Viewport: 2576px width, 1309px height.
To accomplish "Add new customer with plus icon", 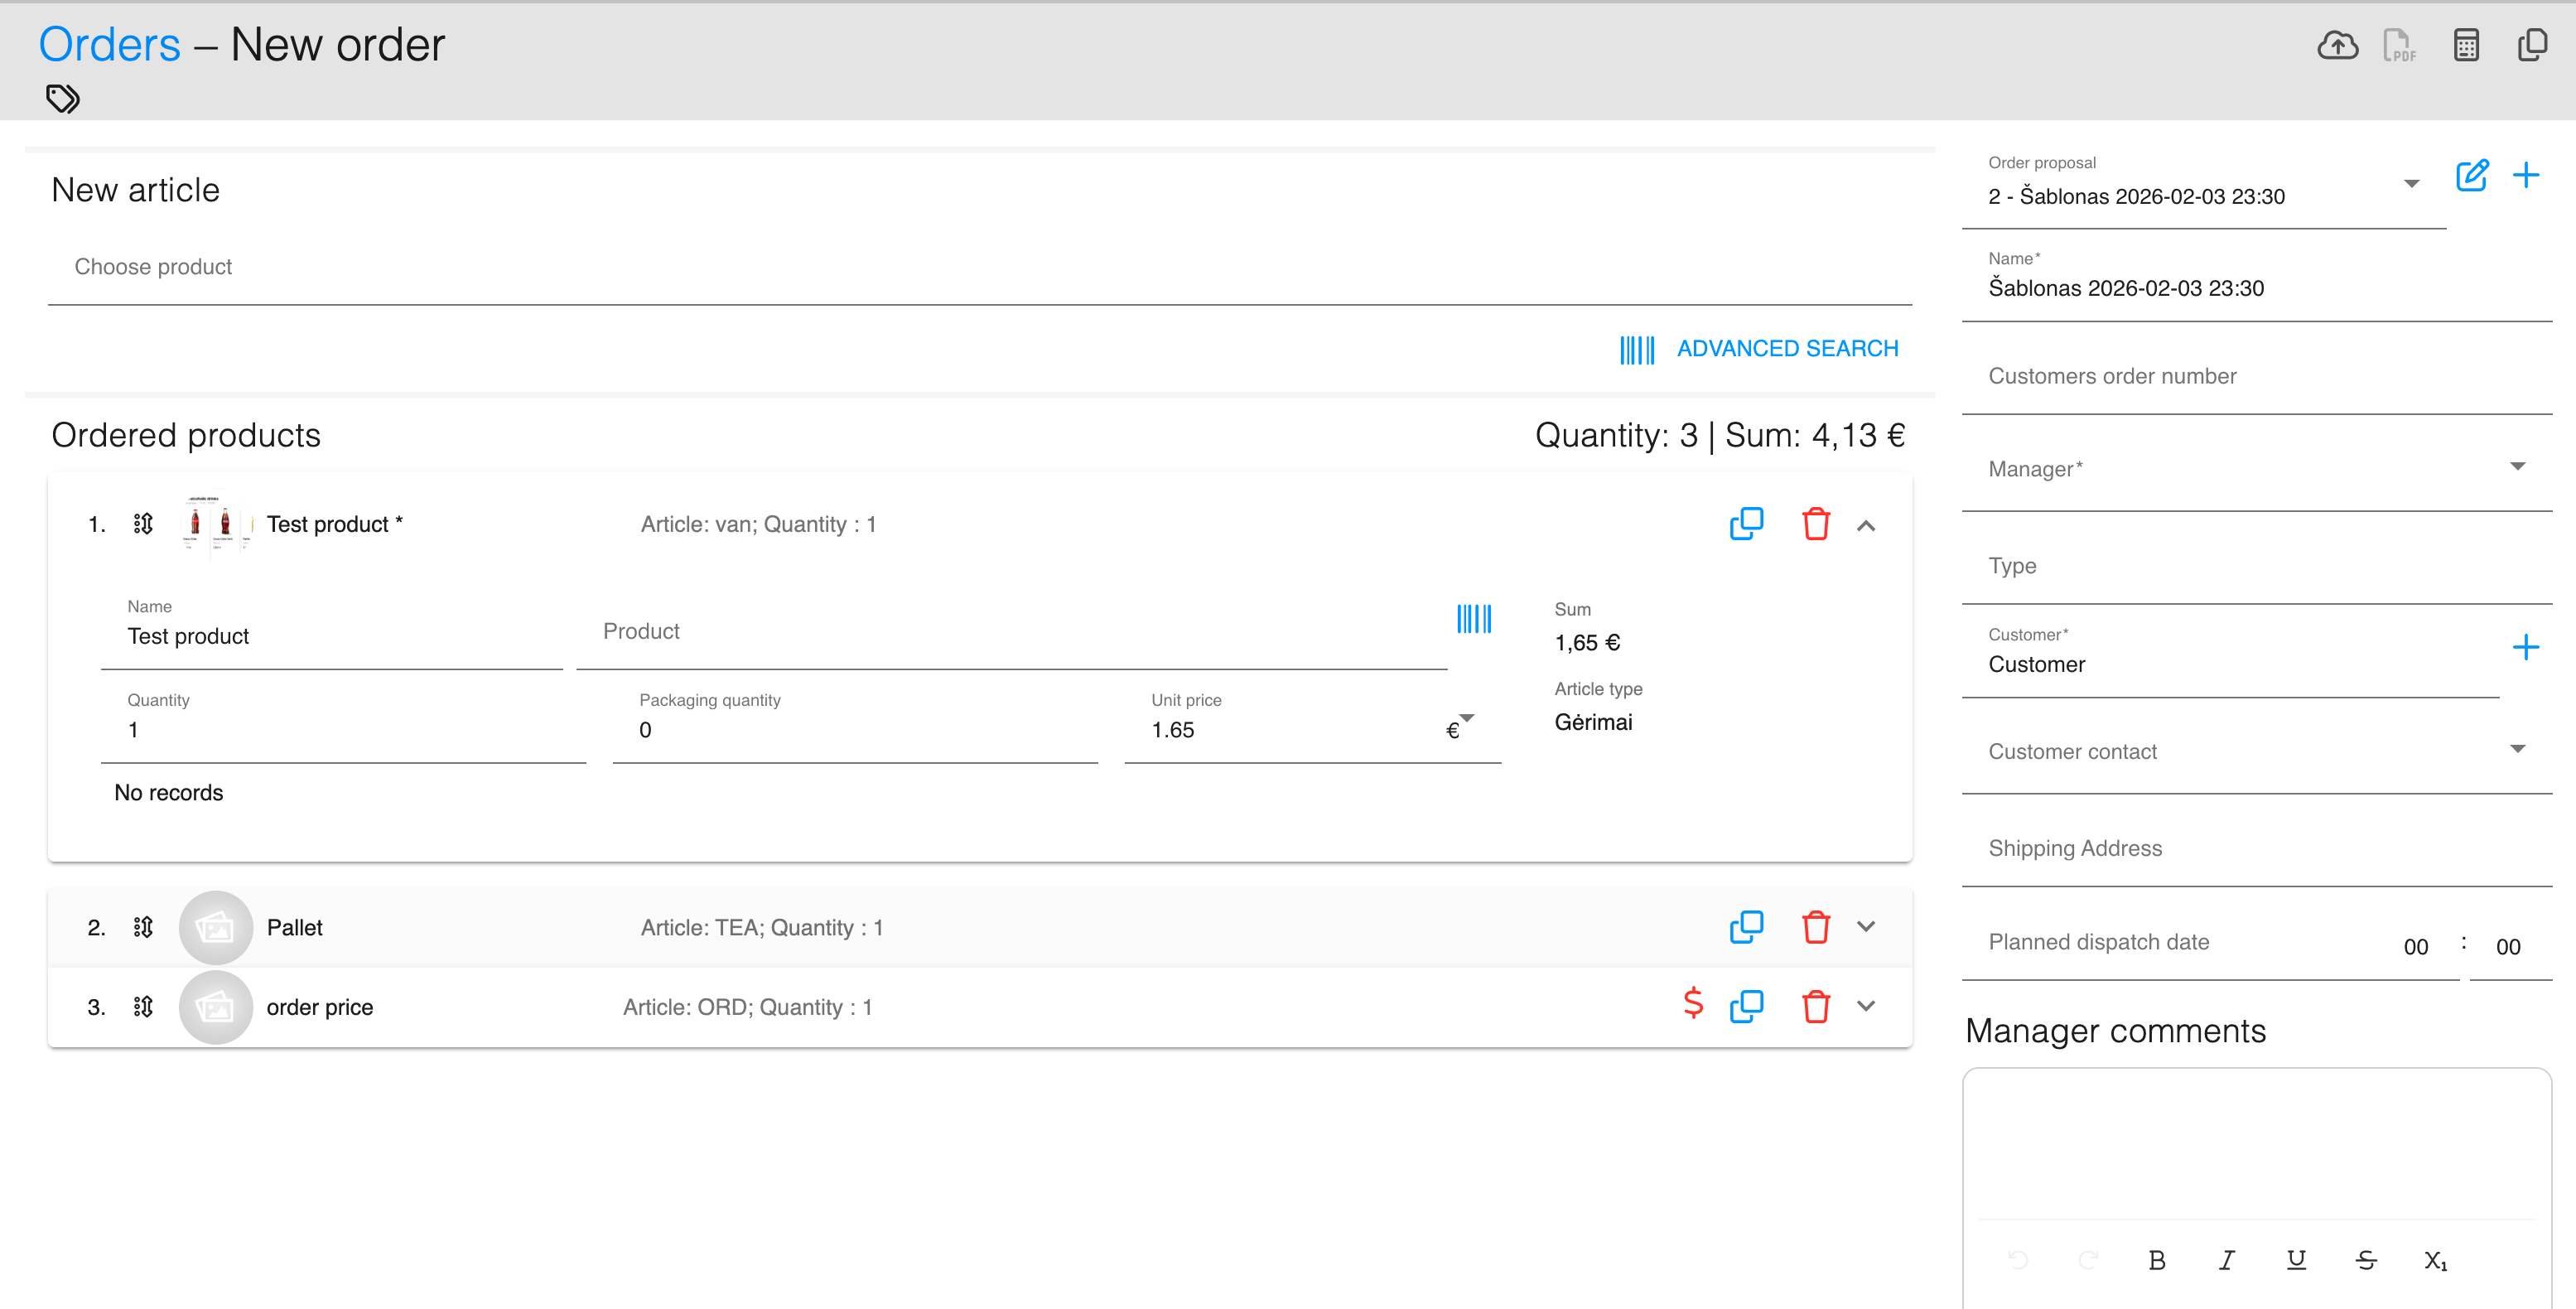I will coord(2525,648).
